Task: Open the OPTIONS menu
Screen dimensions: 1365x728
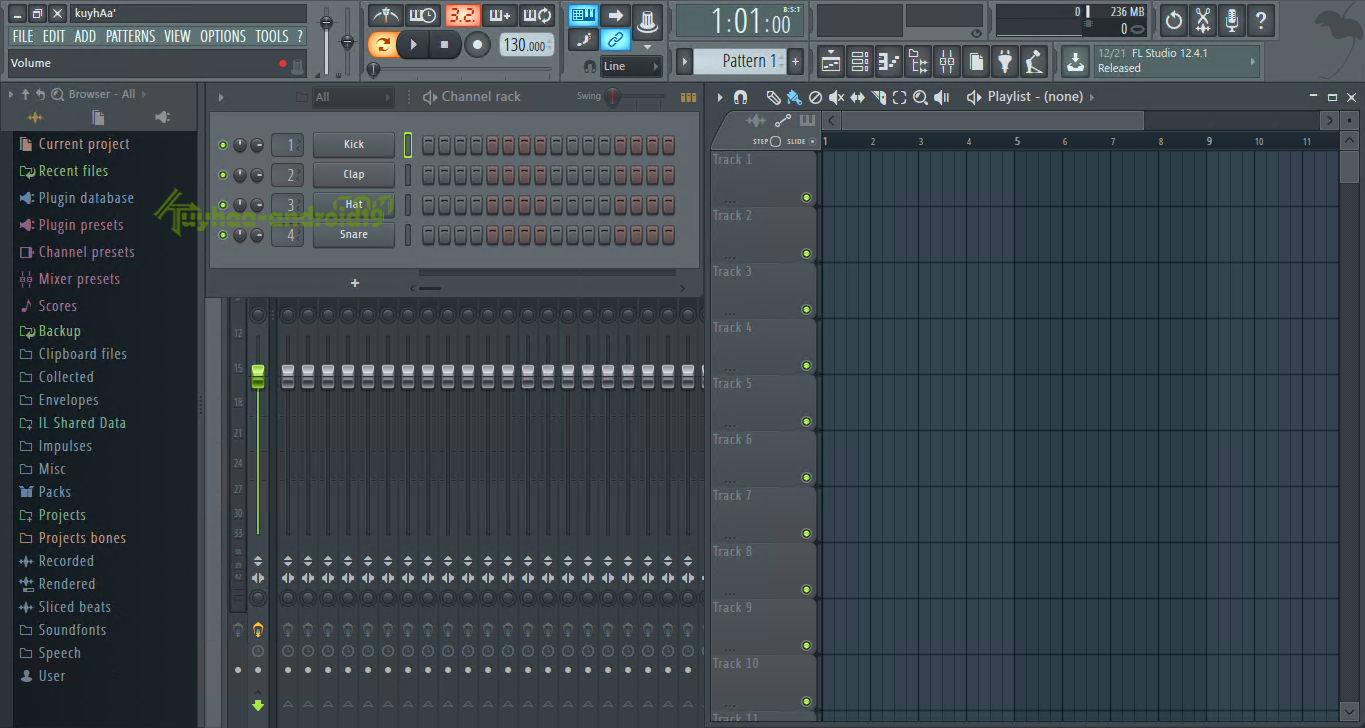Action: pos(223,36)
